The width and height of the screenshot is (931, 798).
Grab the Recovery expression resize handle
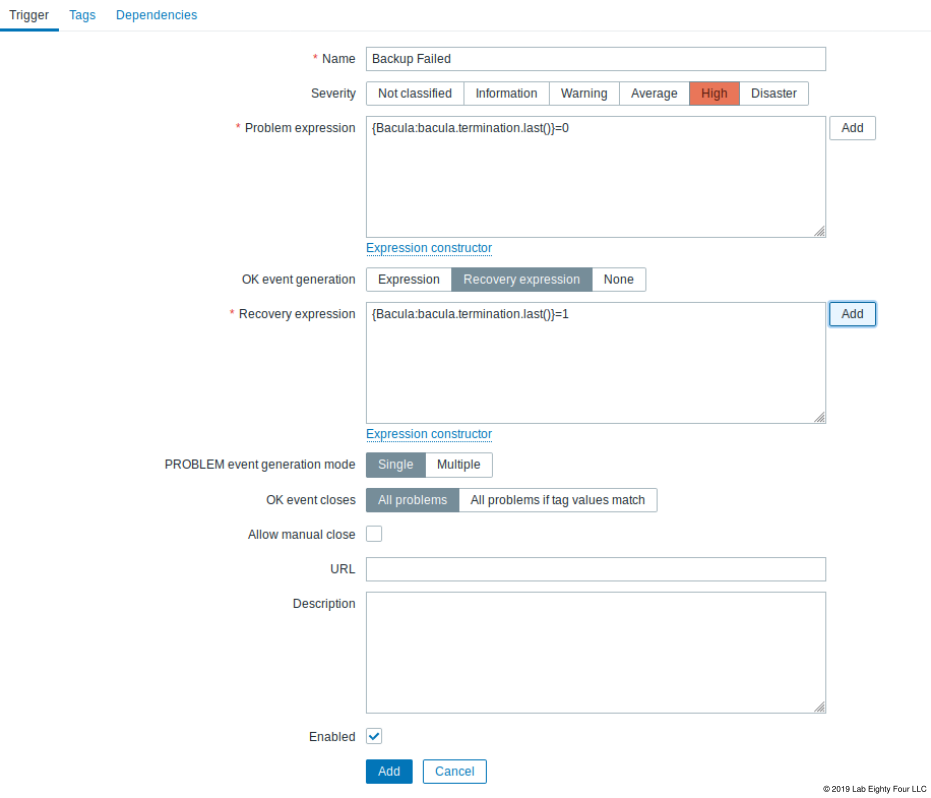tap(819, 417)
